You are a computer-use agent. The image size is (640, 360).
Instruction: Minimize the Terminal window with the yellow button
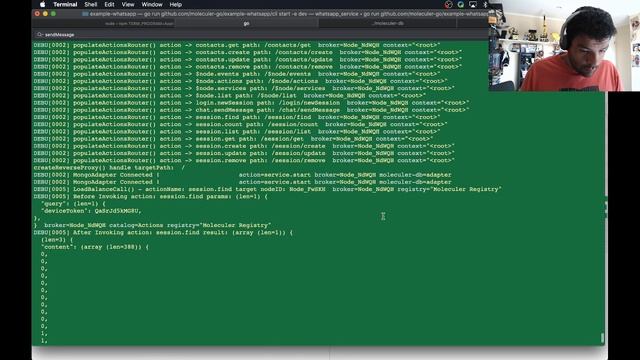[45, 14]
